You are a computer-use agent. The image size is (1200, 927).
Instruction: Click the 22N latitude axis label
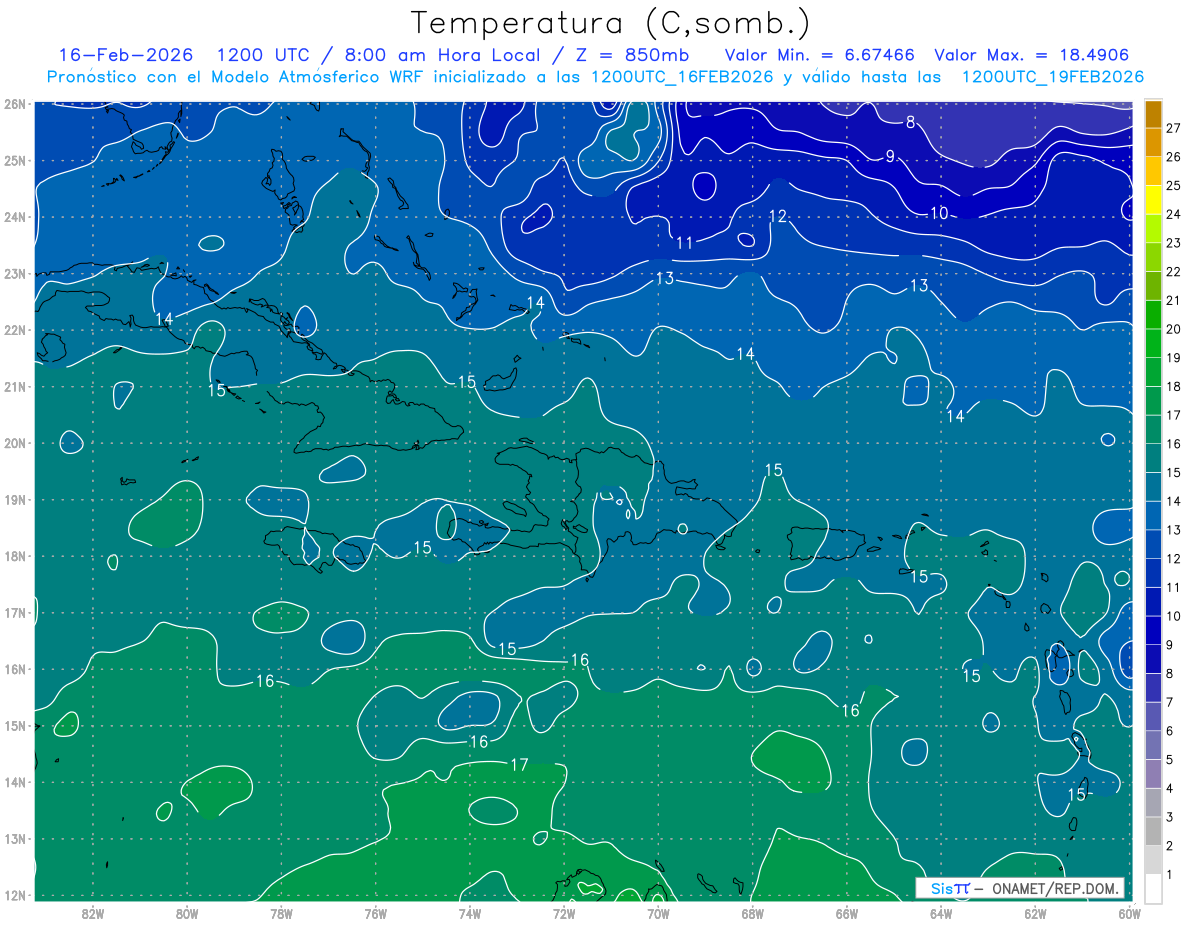(x=14, y=330)
